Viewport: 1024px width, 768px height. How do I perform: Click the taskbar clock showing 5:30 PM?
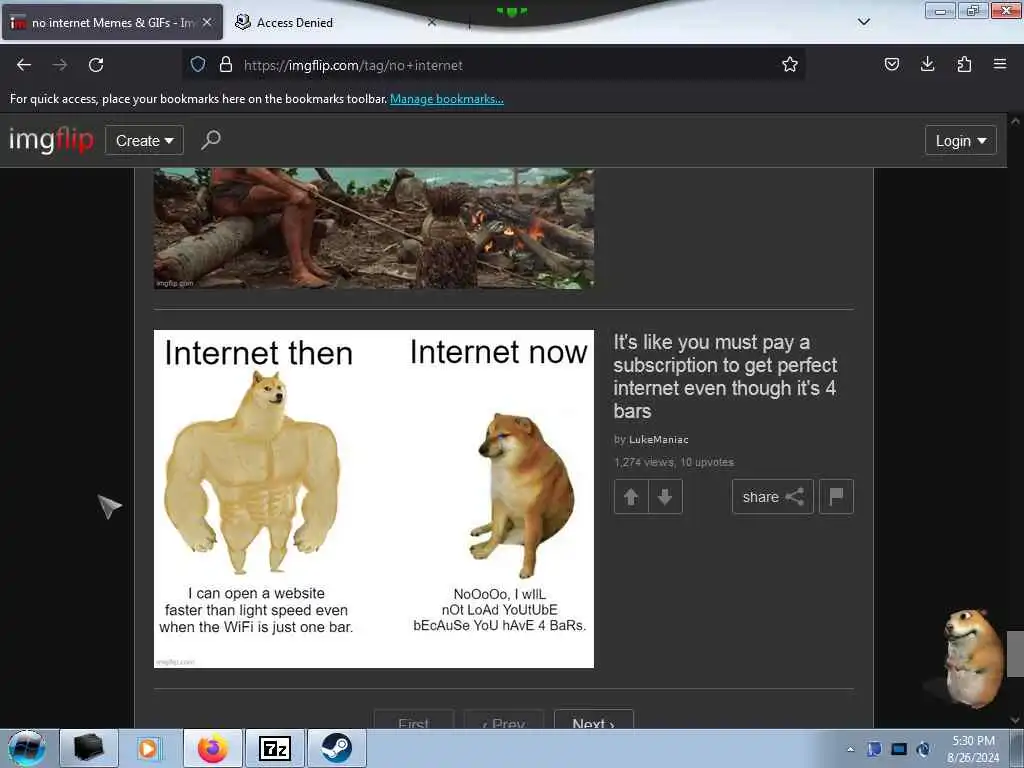(973, 749)
